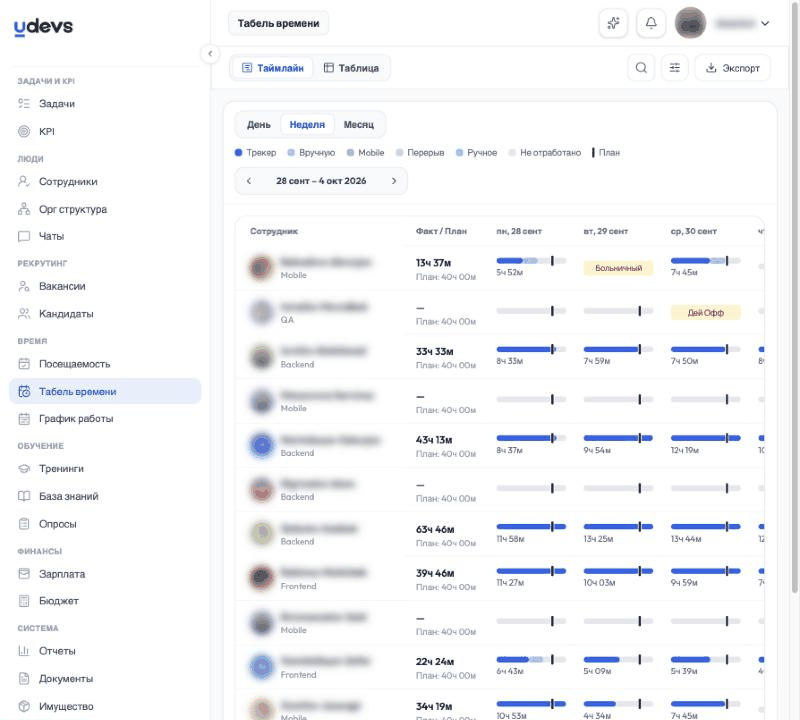The width and height of the screenshot is (800, 720).
Task: Open the filter settings icon
Action: (x=674, y=68)
